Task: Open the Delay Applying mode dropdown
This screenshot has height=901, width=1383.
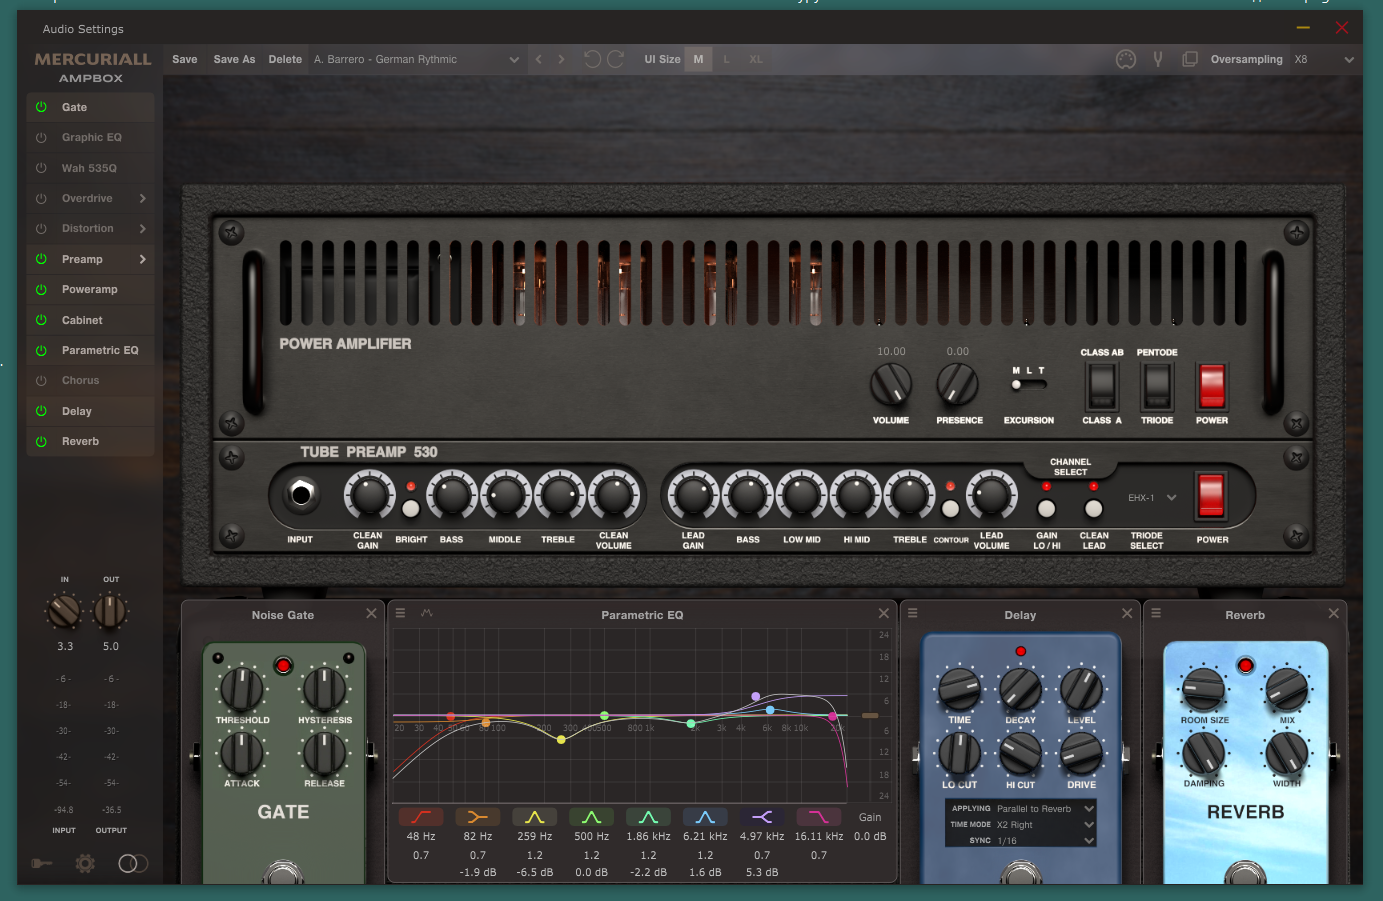Action: [x=1045, y=808]
